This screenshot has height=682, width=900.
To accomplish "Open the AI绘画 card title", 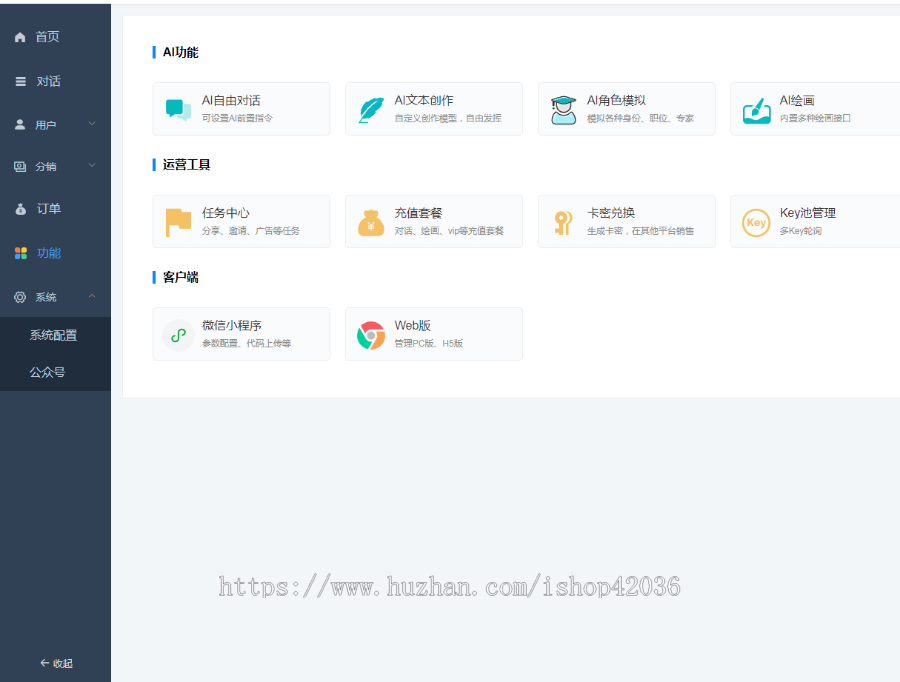I will 797,100.
